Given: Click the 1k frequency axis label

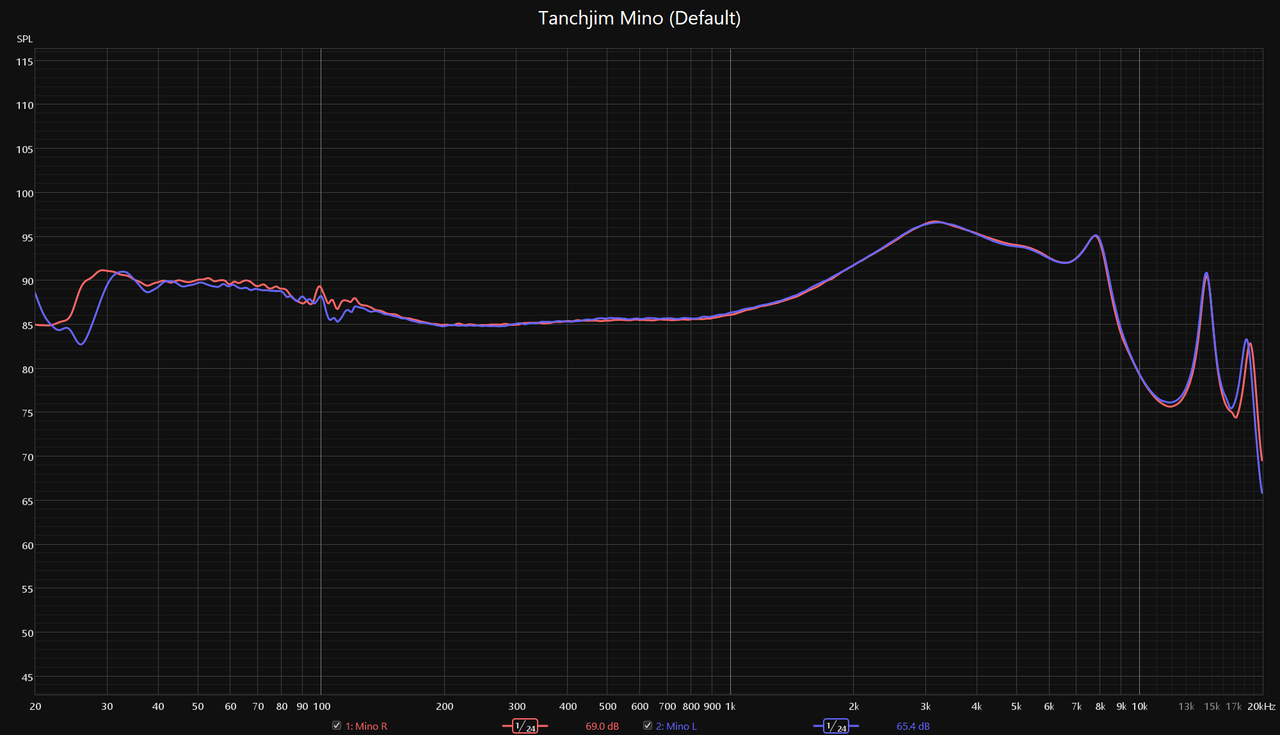Looking at the screenshot, I should (x=730, y=707).
